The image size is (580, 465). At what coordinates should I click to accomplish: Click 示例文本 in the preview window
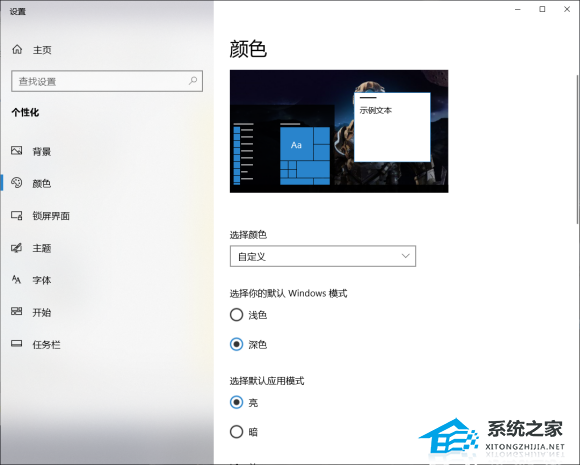click(x=375, y=110)
